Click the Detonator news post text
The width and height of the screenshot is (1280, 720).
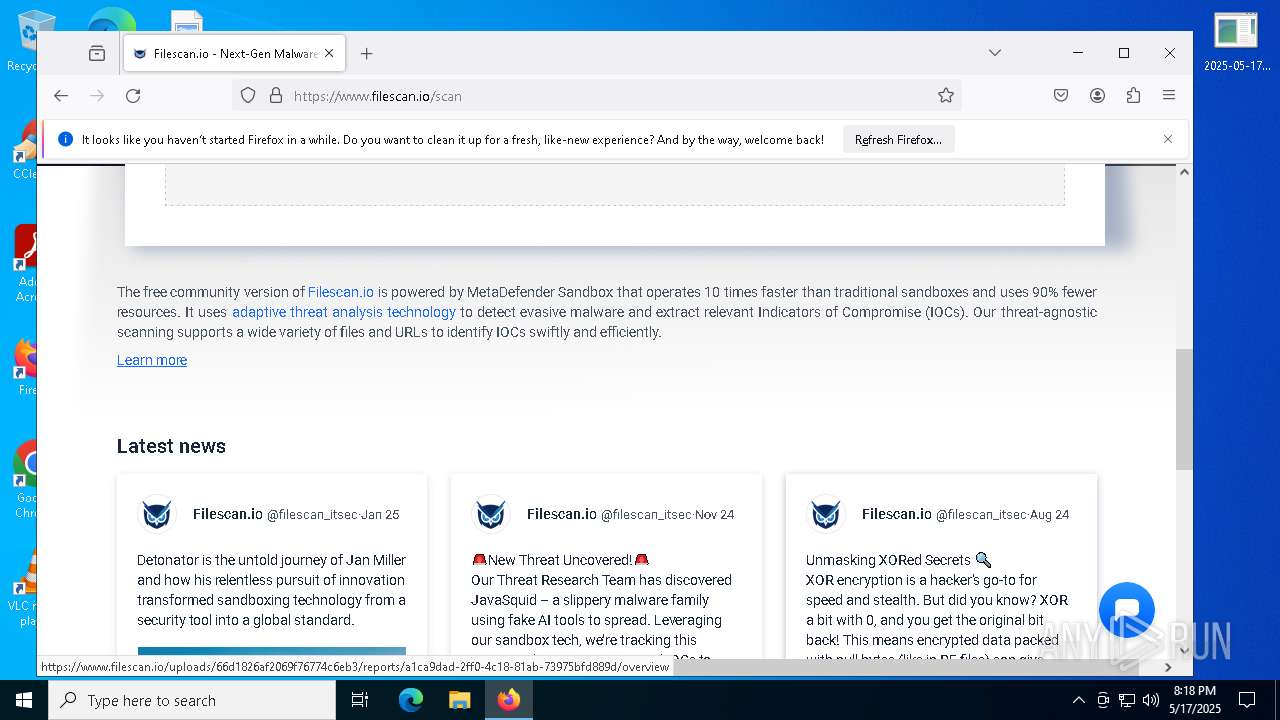[272, 590]
